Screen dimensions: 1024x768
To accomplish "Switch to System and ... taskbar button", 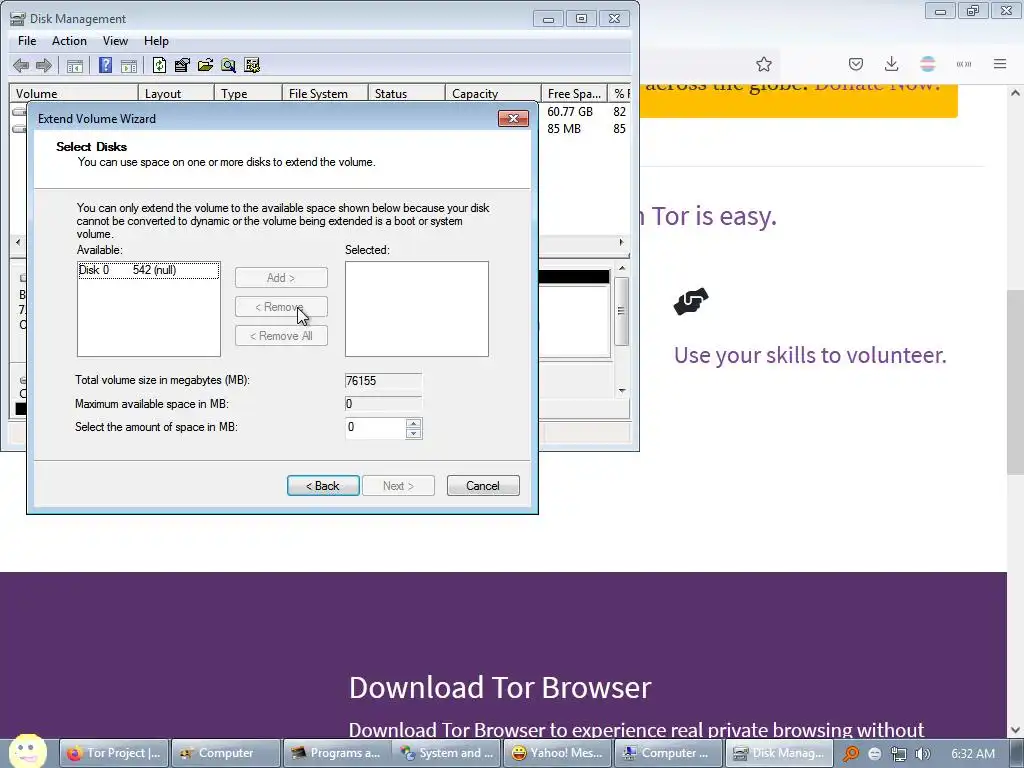I will (447, 753).
